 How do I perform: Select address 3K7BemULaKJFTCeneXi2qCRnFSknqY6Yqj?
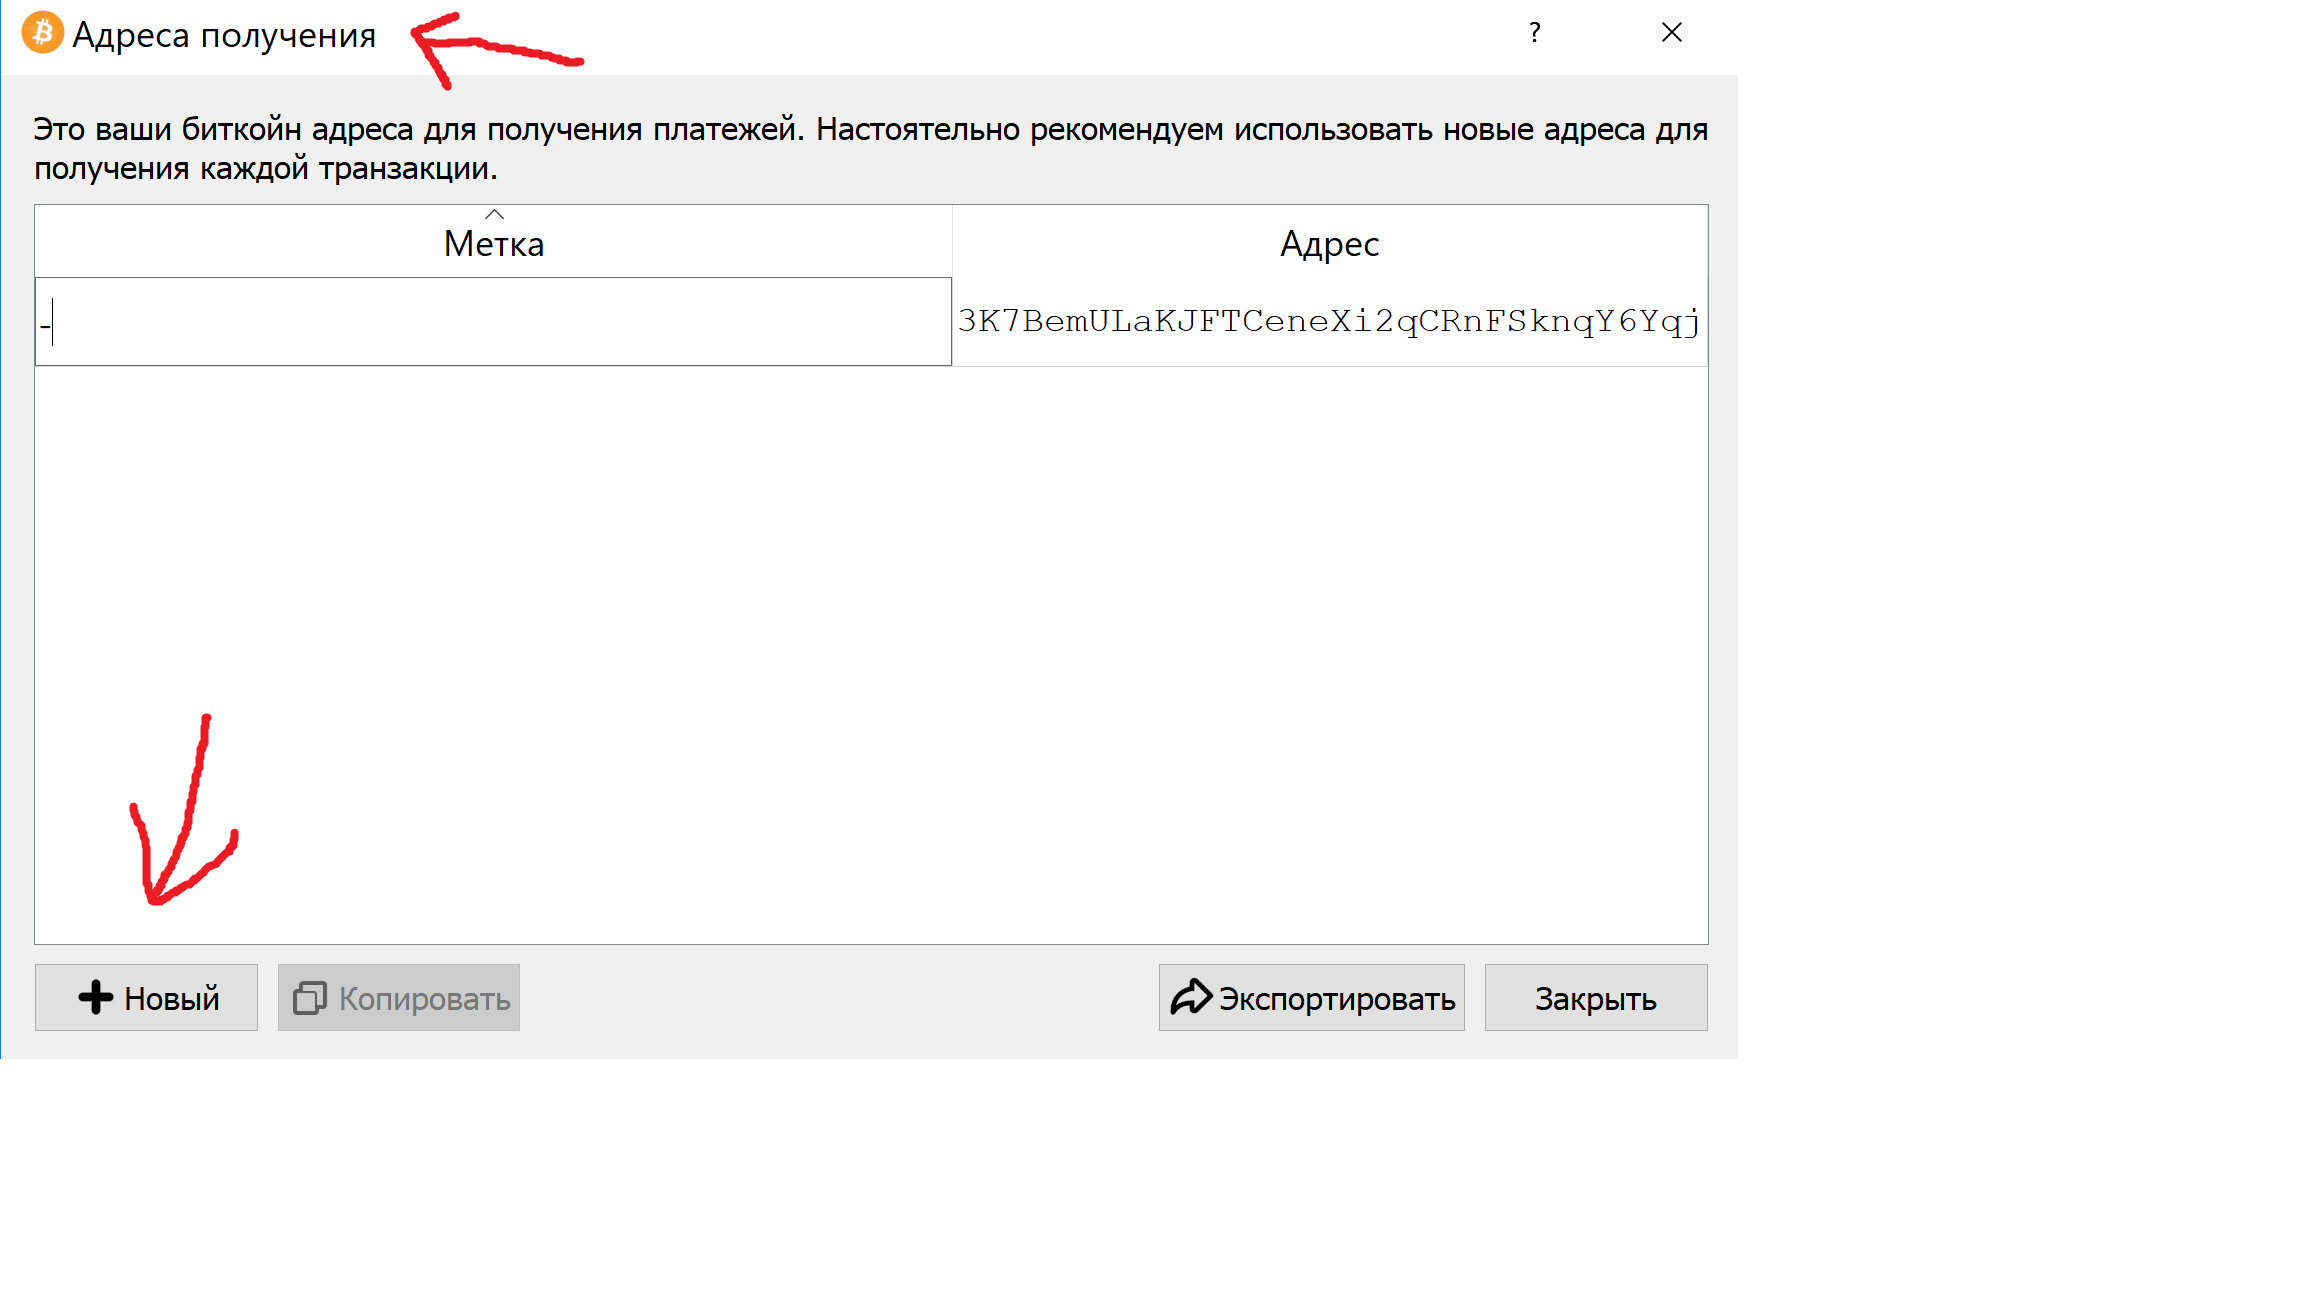coord(1329,321)
